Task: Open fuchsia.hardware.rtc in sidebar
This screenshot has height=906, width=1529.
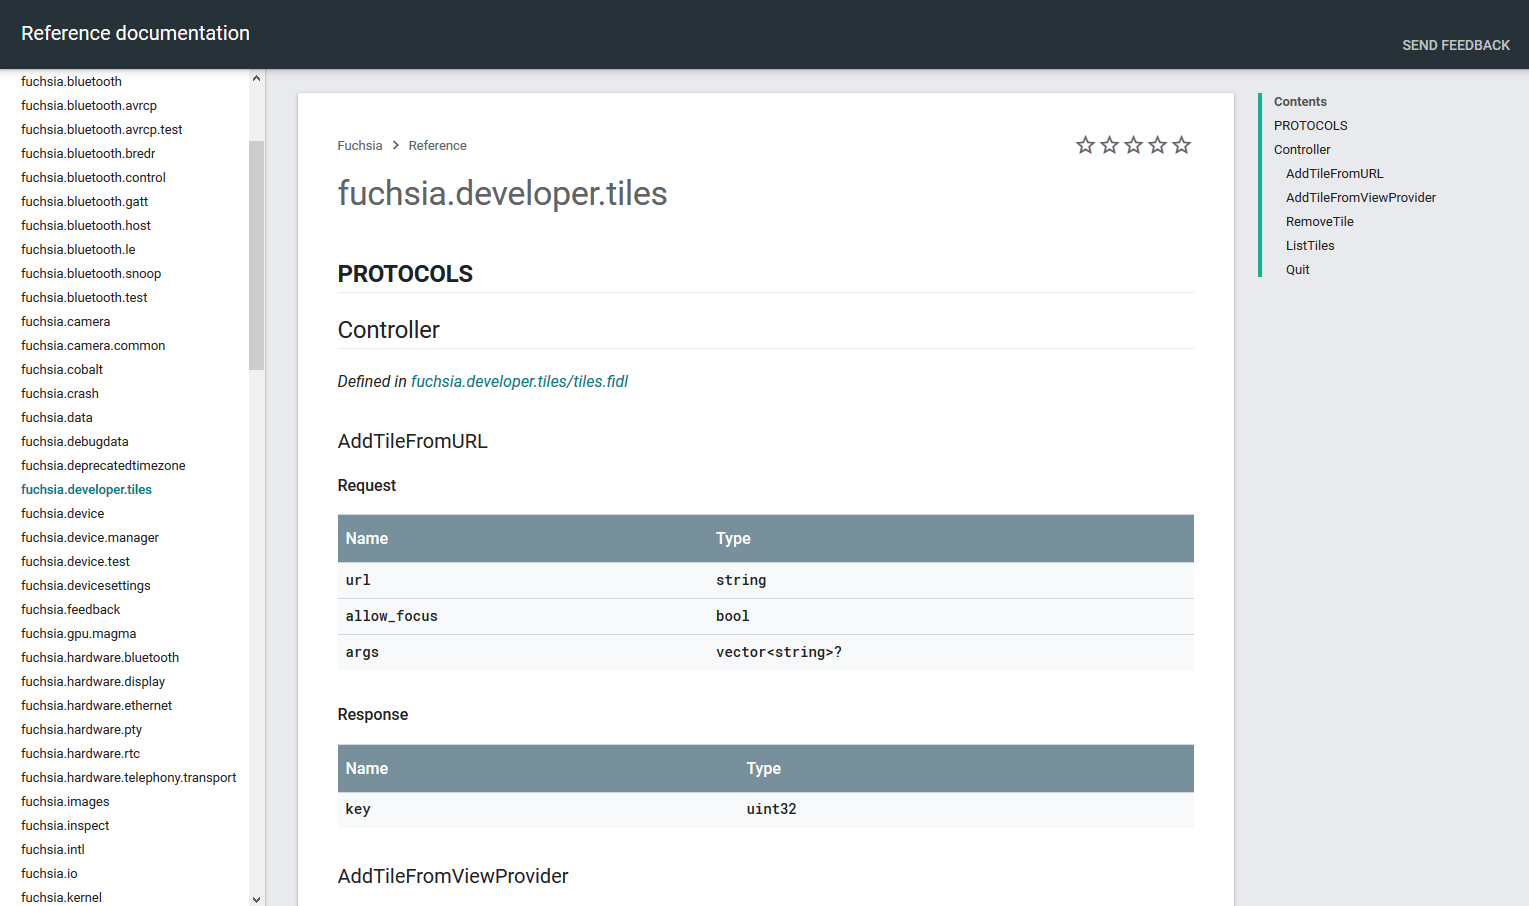Action: (80, 753)
